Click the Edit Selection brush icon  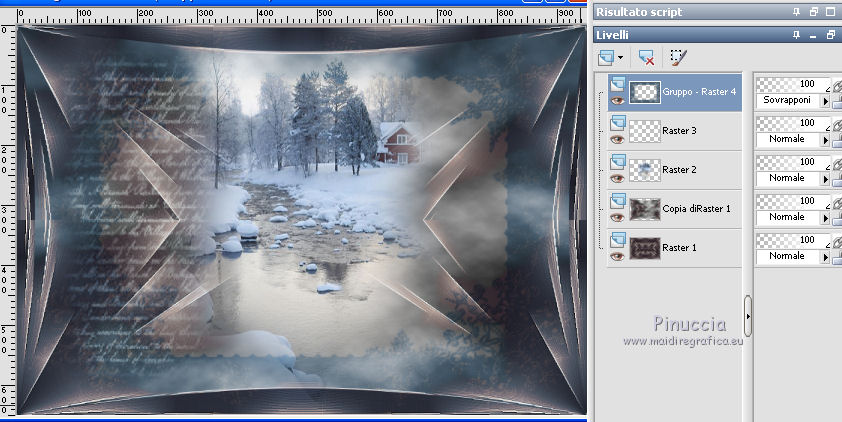pos(678,57)
